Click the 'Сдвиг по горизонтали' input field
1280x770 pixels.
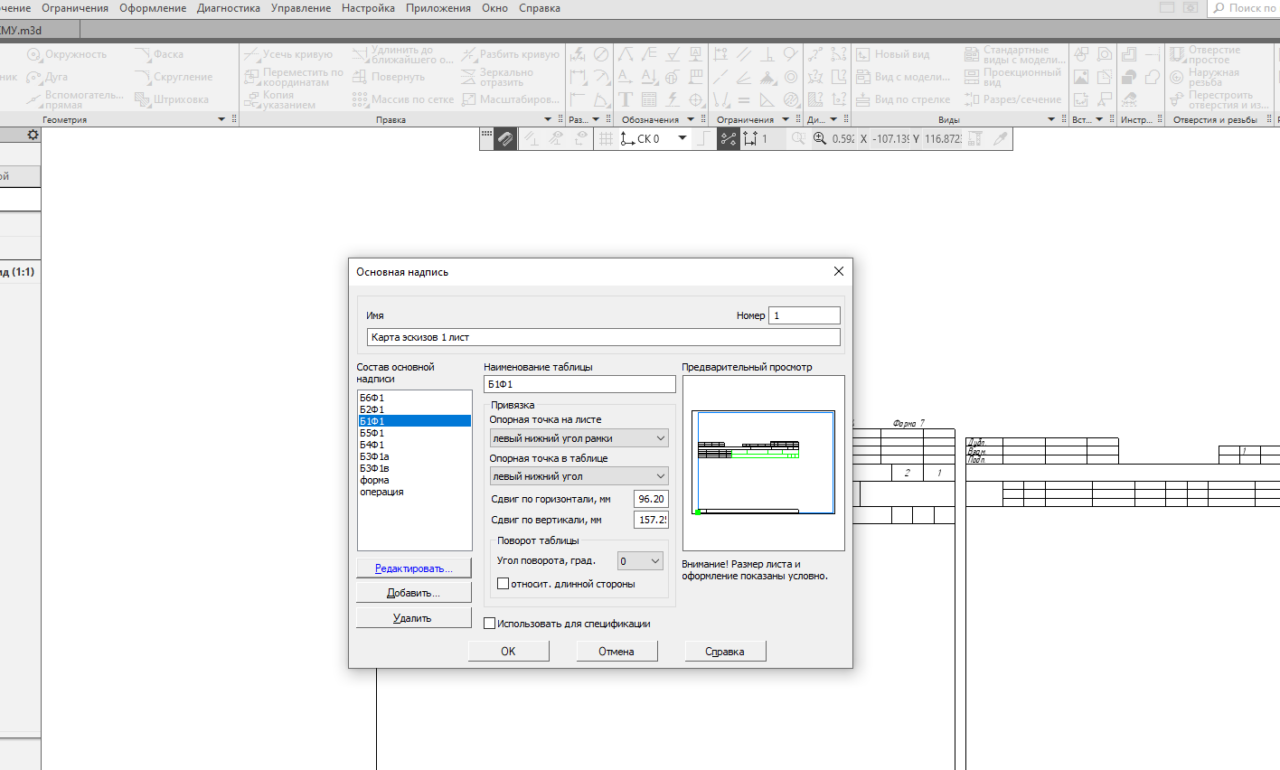650,499
